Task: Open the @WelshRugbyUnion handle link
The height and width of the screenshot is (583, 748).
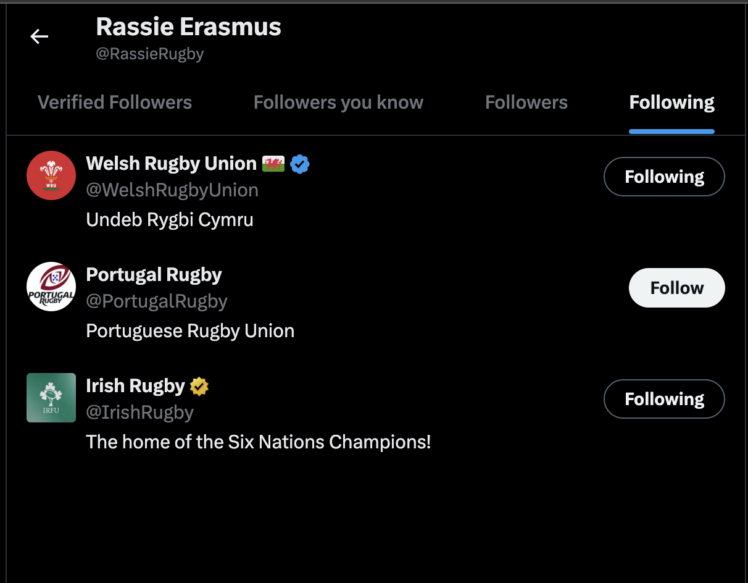Action: coord(172,190)
